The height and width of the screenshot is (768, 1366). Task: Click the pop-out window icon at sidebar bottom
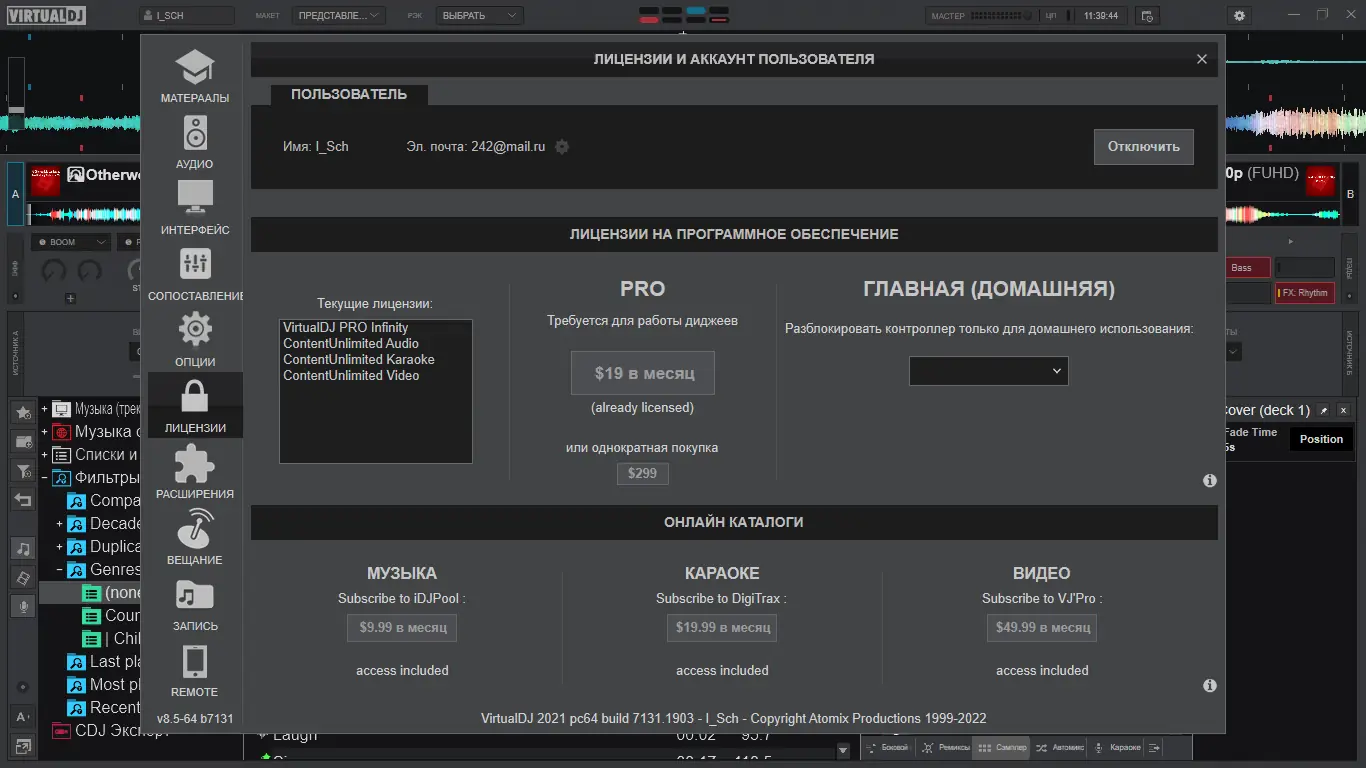23,746
